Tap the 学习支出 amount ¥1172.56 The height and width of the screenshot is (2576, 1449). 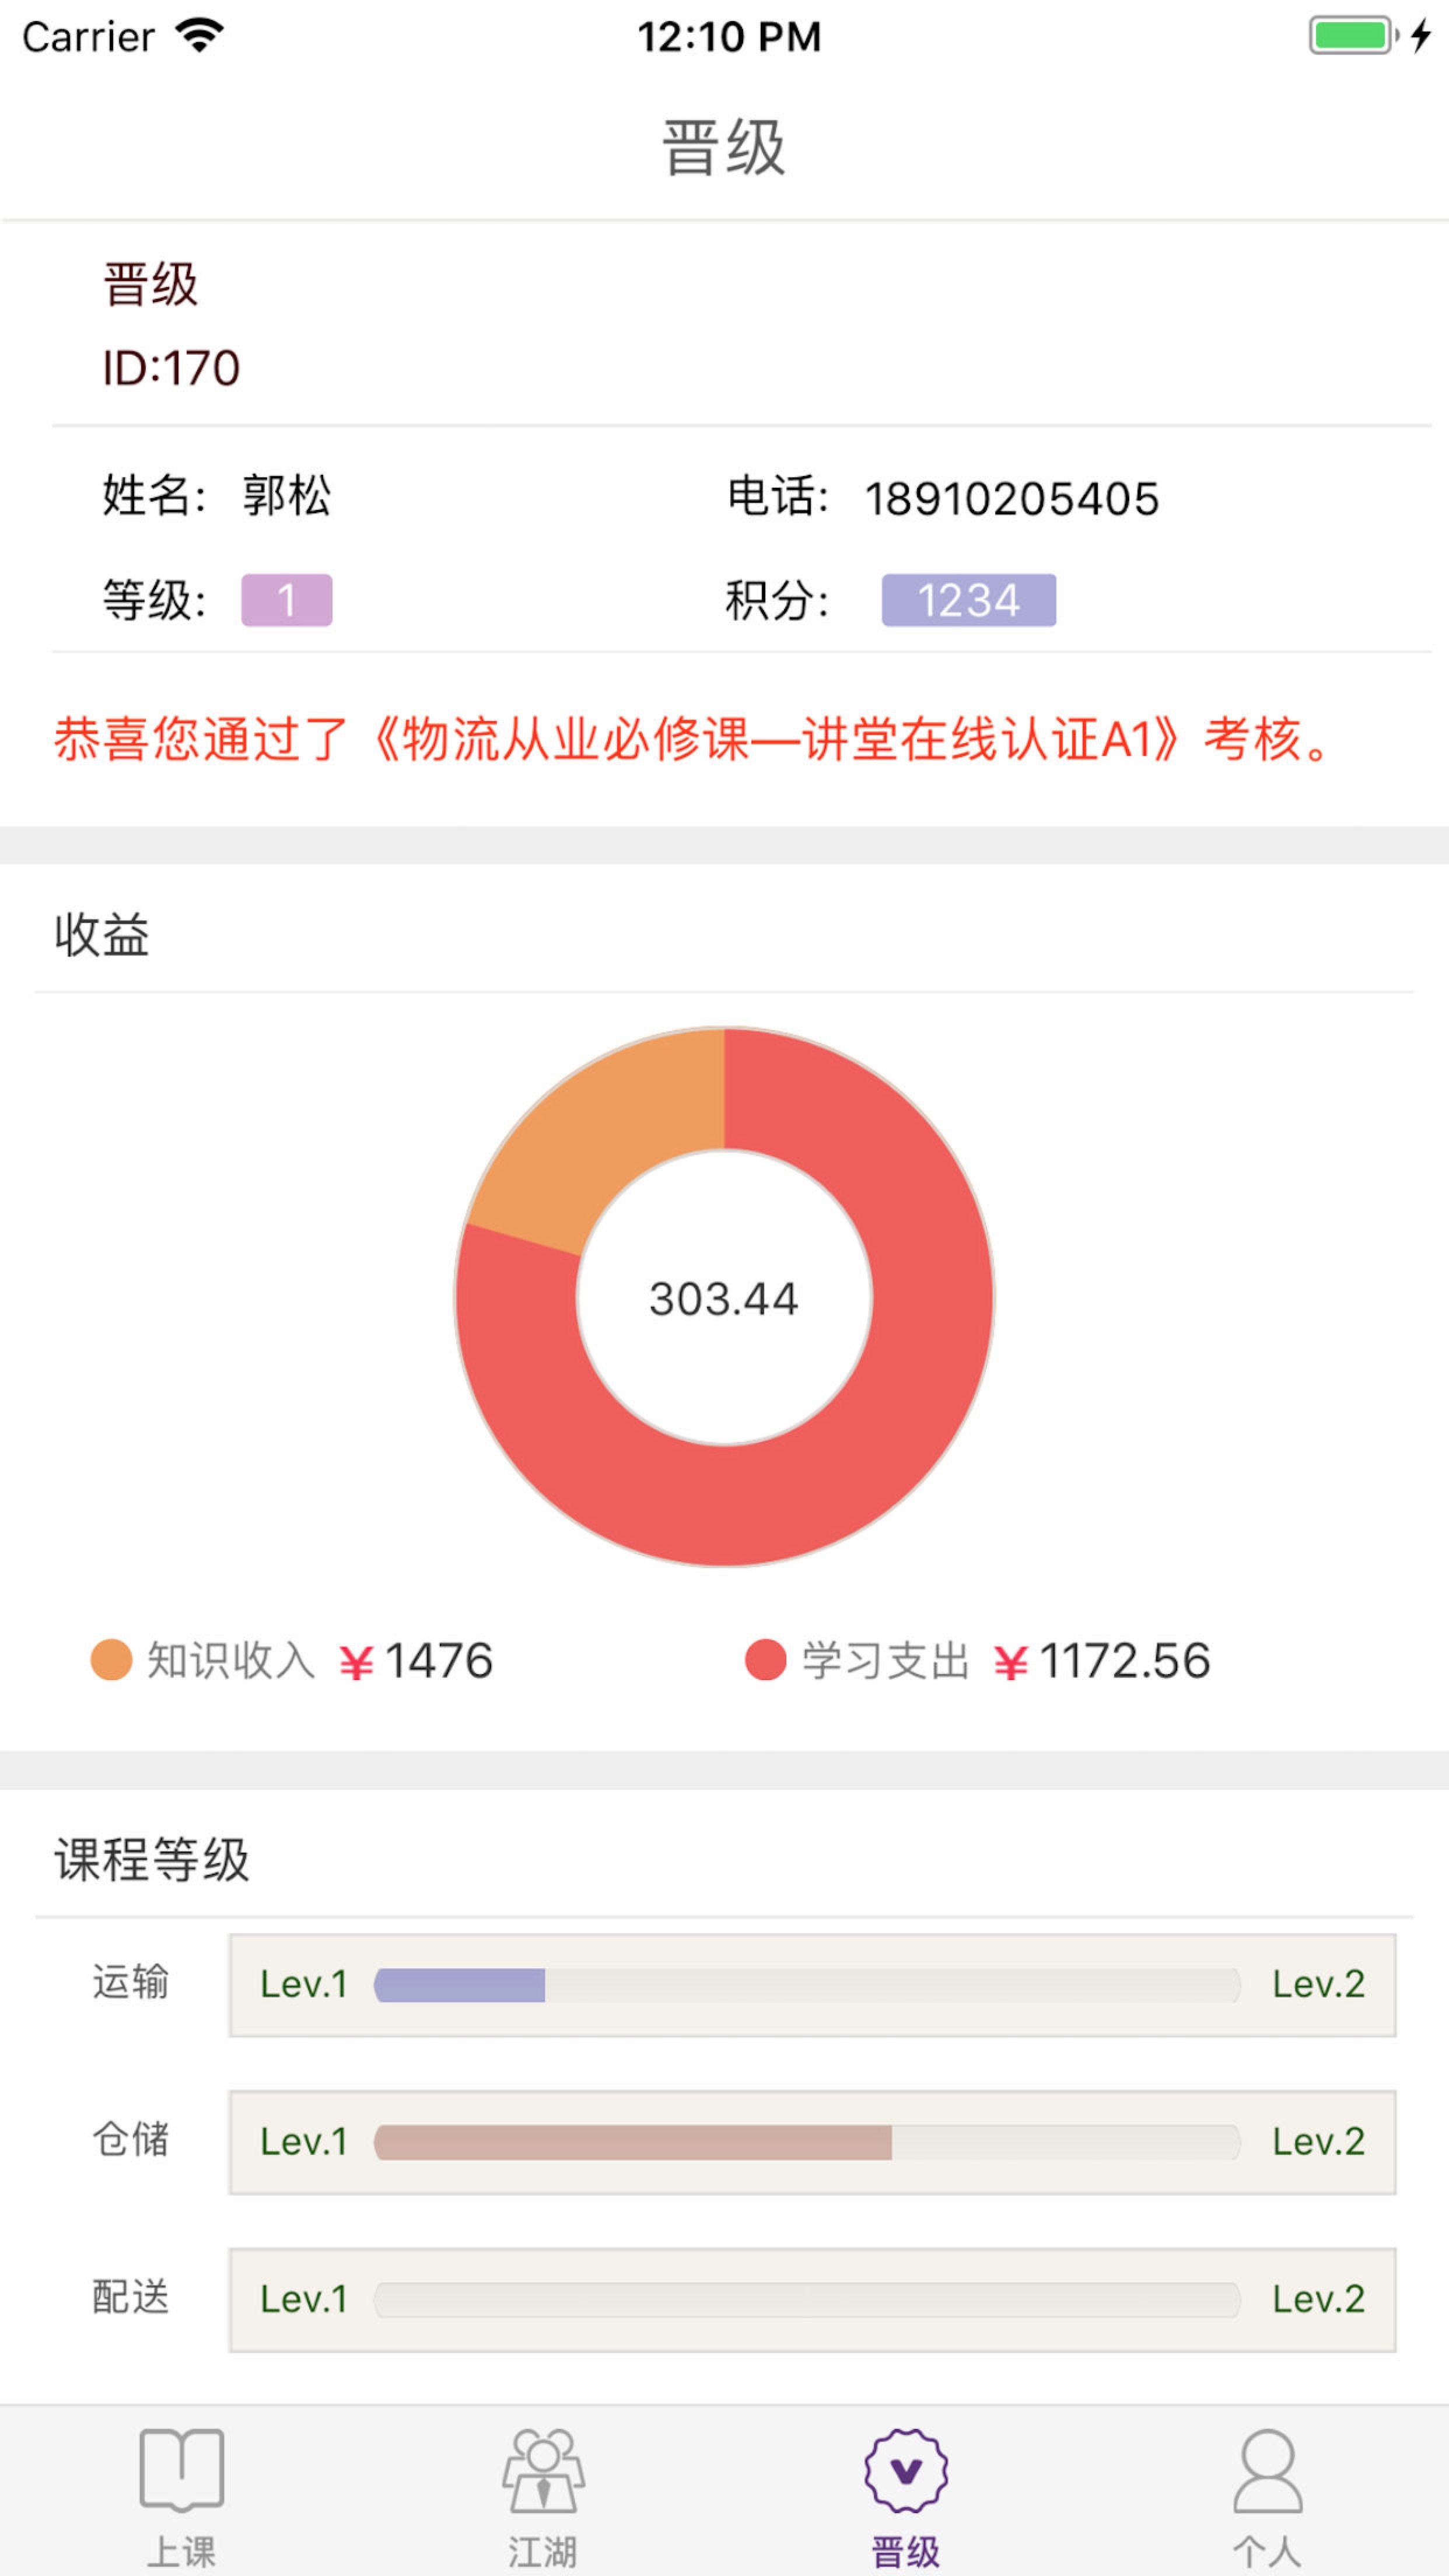(1102, 1661)
